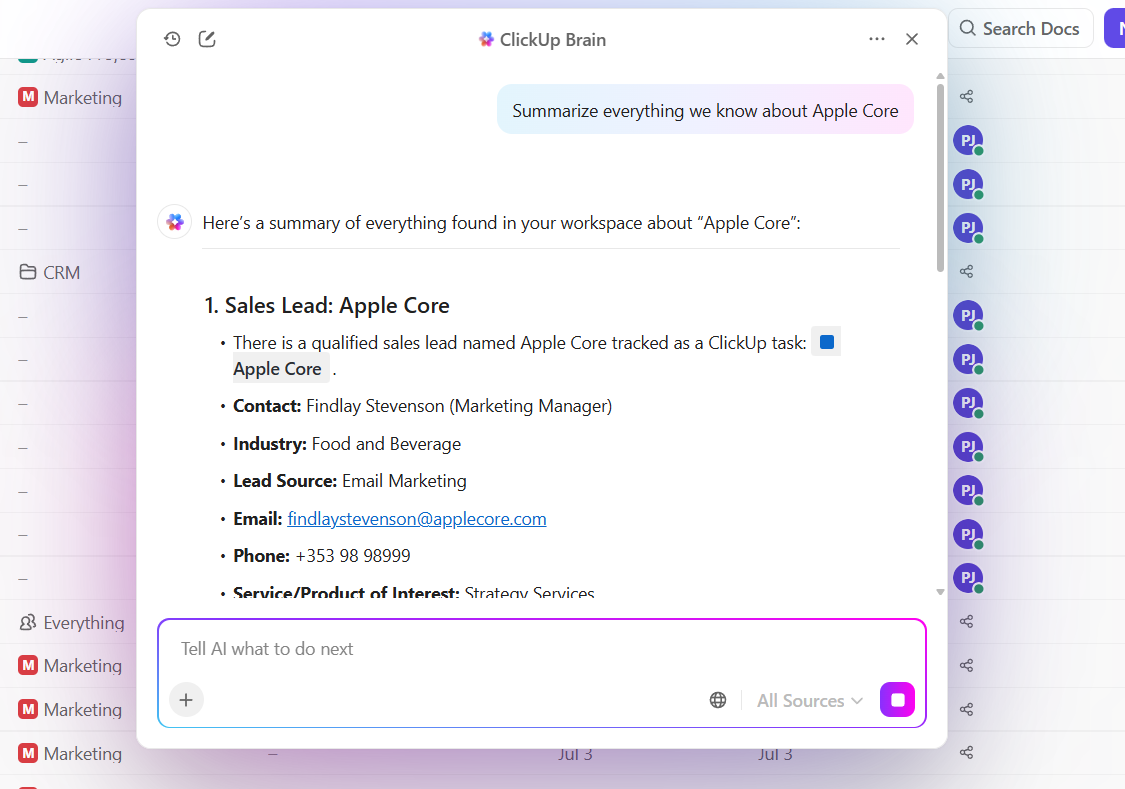
Task: Stop the response with the purple stop button
Action: tap(897, 699)
